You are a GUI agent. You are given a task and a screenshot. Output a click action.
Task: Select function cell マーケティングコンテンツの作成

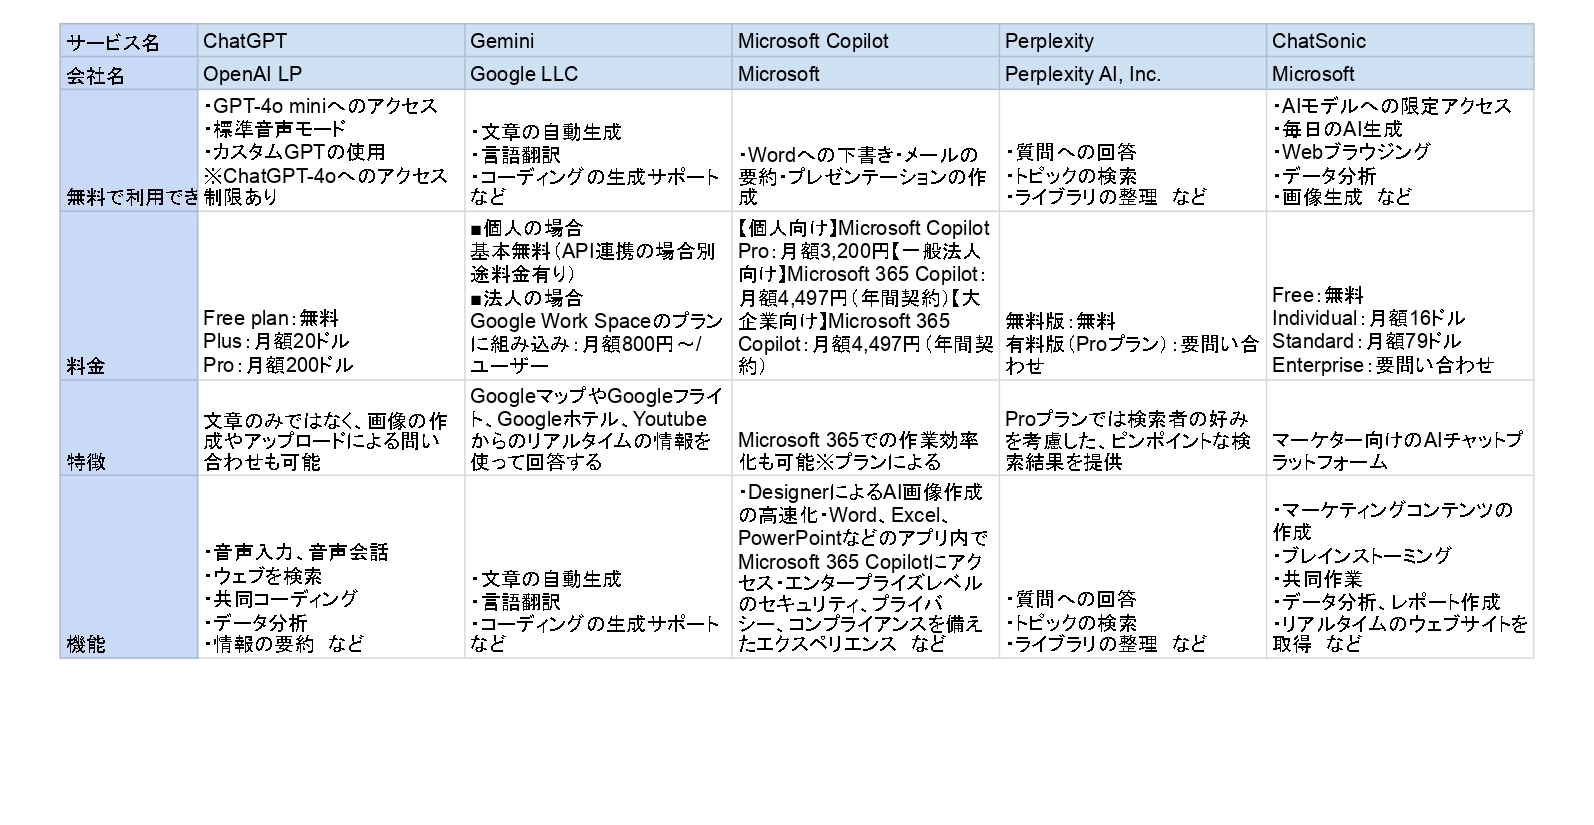point(1400,567)
